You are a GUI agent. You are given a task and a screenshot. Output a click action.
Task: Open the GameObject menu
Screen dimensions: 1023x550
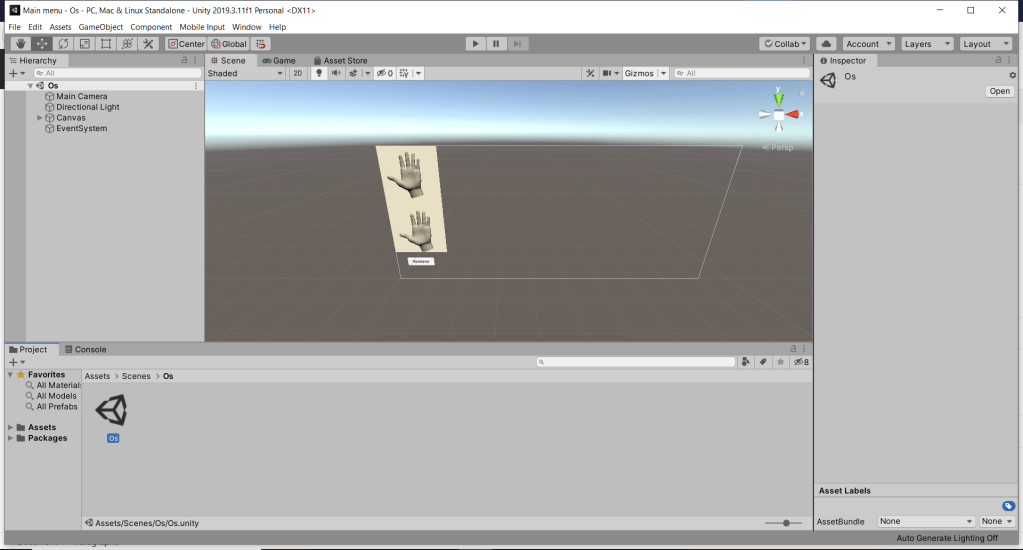tap(100, 27)
